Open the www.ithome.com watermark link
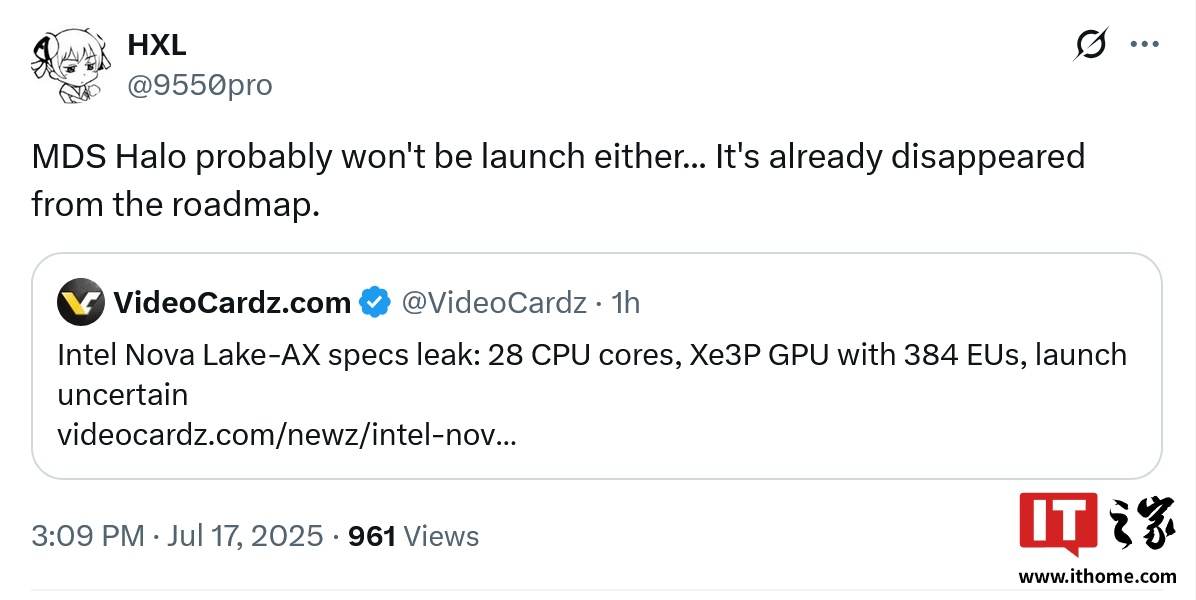1196x600 pixels. 1097,577
